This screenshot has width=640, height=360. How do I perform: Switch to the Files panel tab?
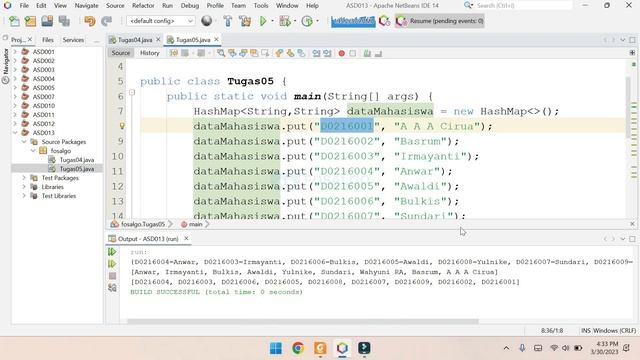coord(48,40)
